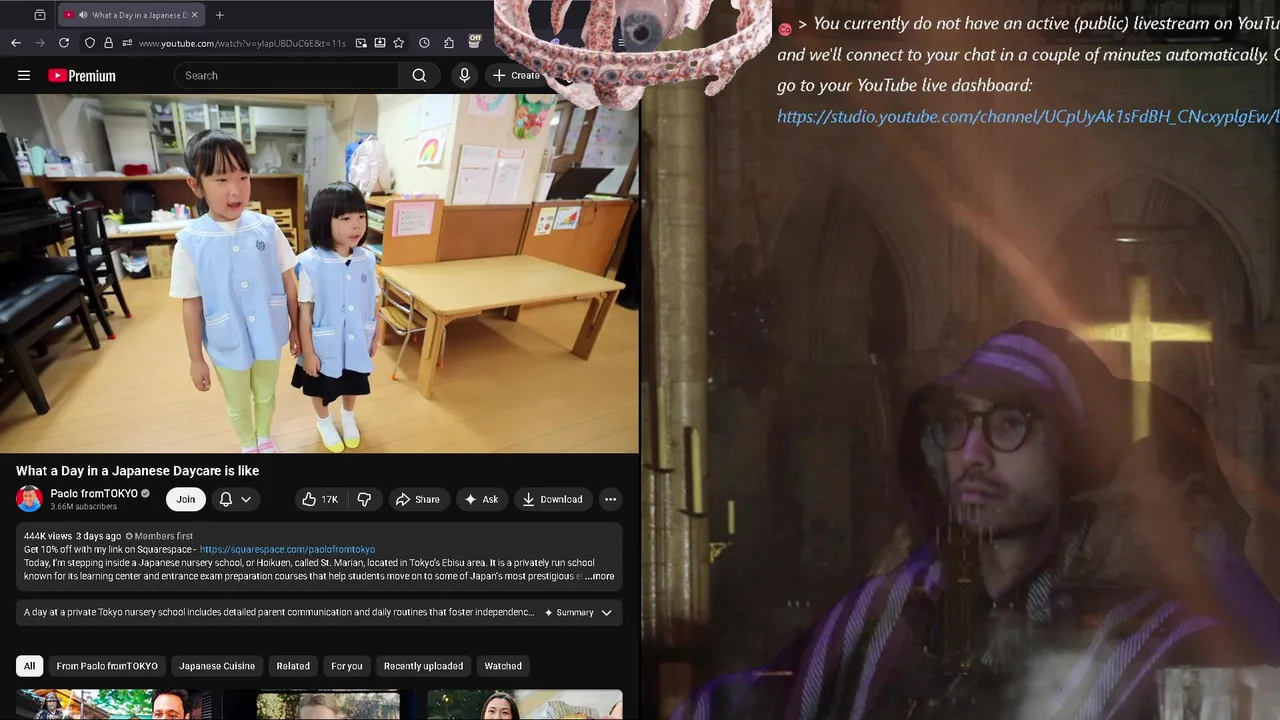This screenshot has height=720, width=1280.
Task: Open middle recommended video thumbnail
Action: coord(319,705)
